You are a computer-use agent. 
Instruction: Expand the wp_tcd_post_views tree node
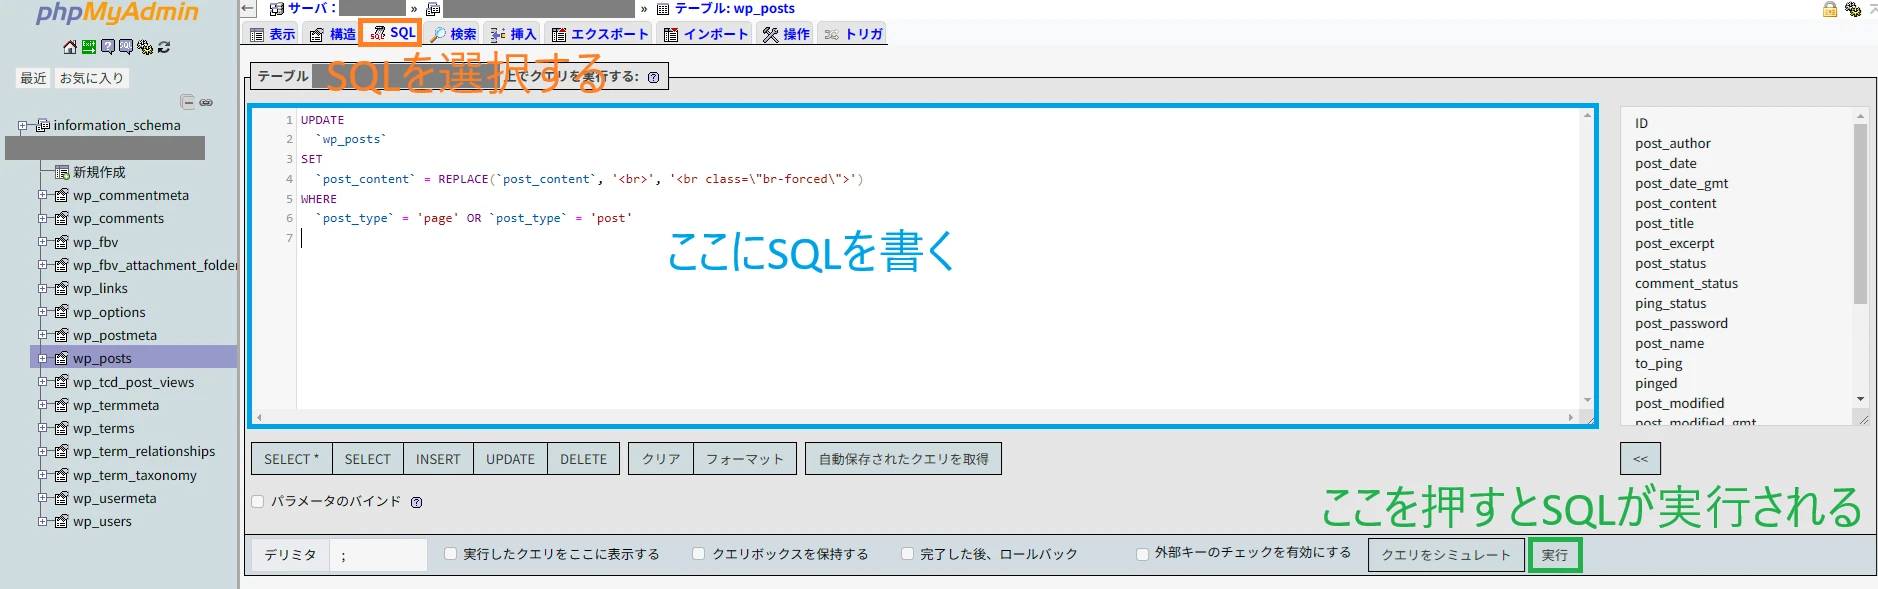(x=43, y=382)
